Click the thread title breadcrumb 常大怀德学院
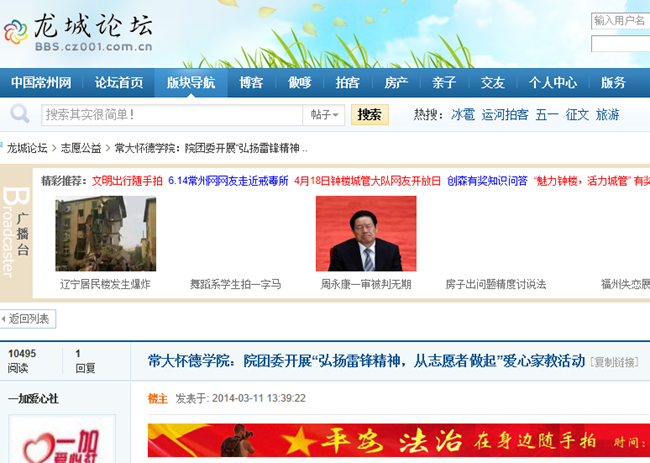This screenshot has width=650, height=463. tap(211, 148)
